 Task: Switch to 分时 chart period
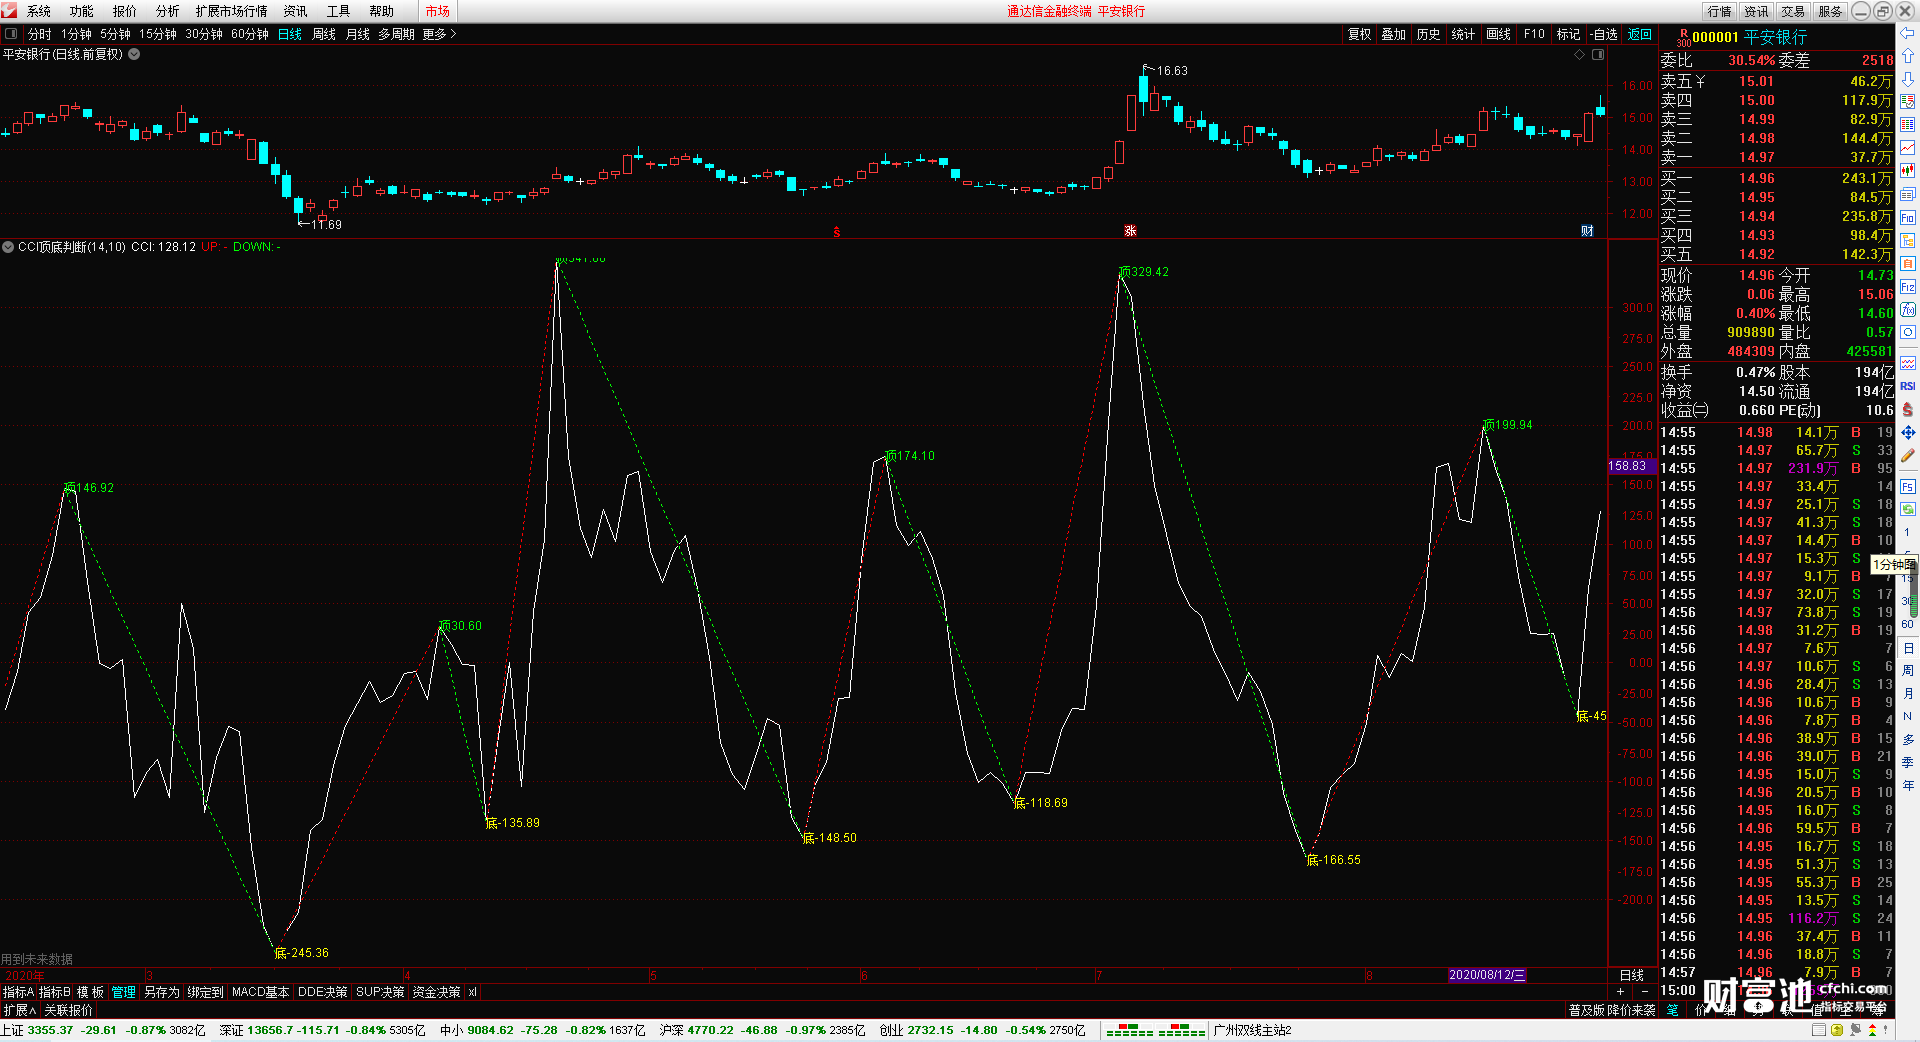(40, 34)
